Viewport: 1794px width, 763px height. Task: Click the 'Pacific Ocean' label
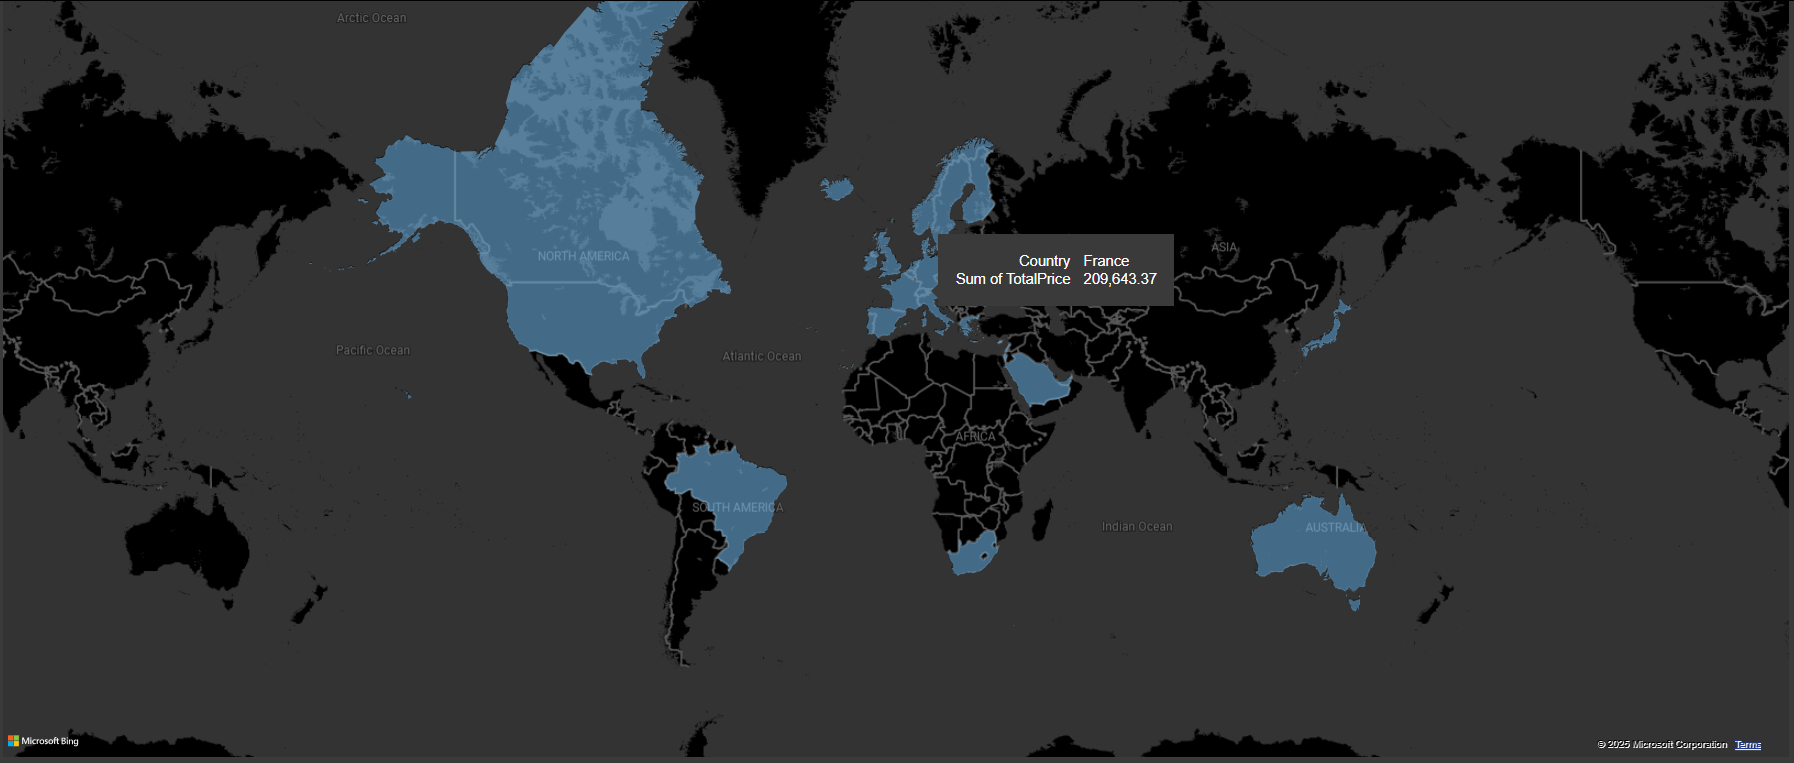373,350
